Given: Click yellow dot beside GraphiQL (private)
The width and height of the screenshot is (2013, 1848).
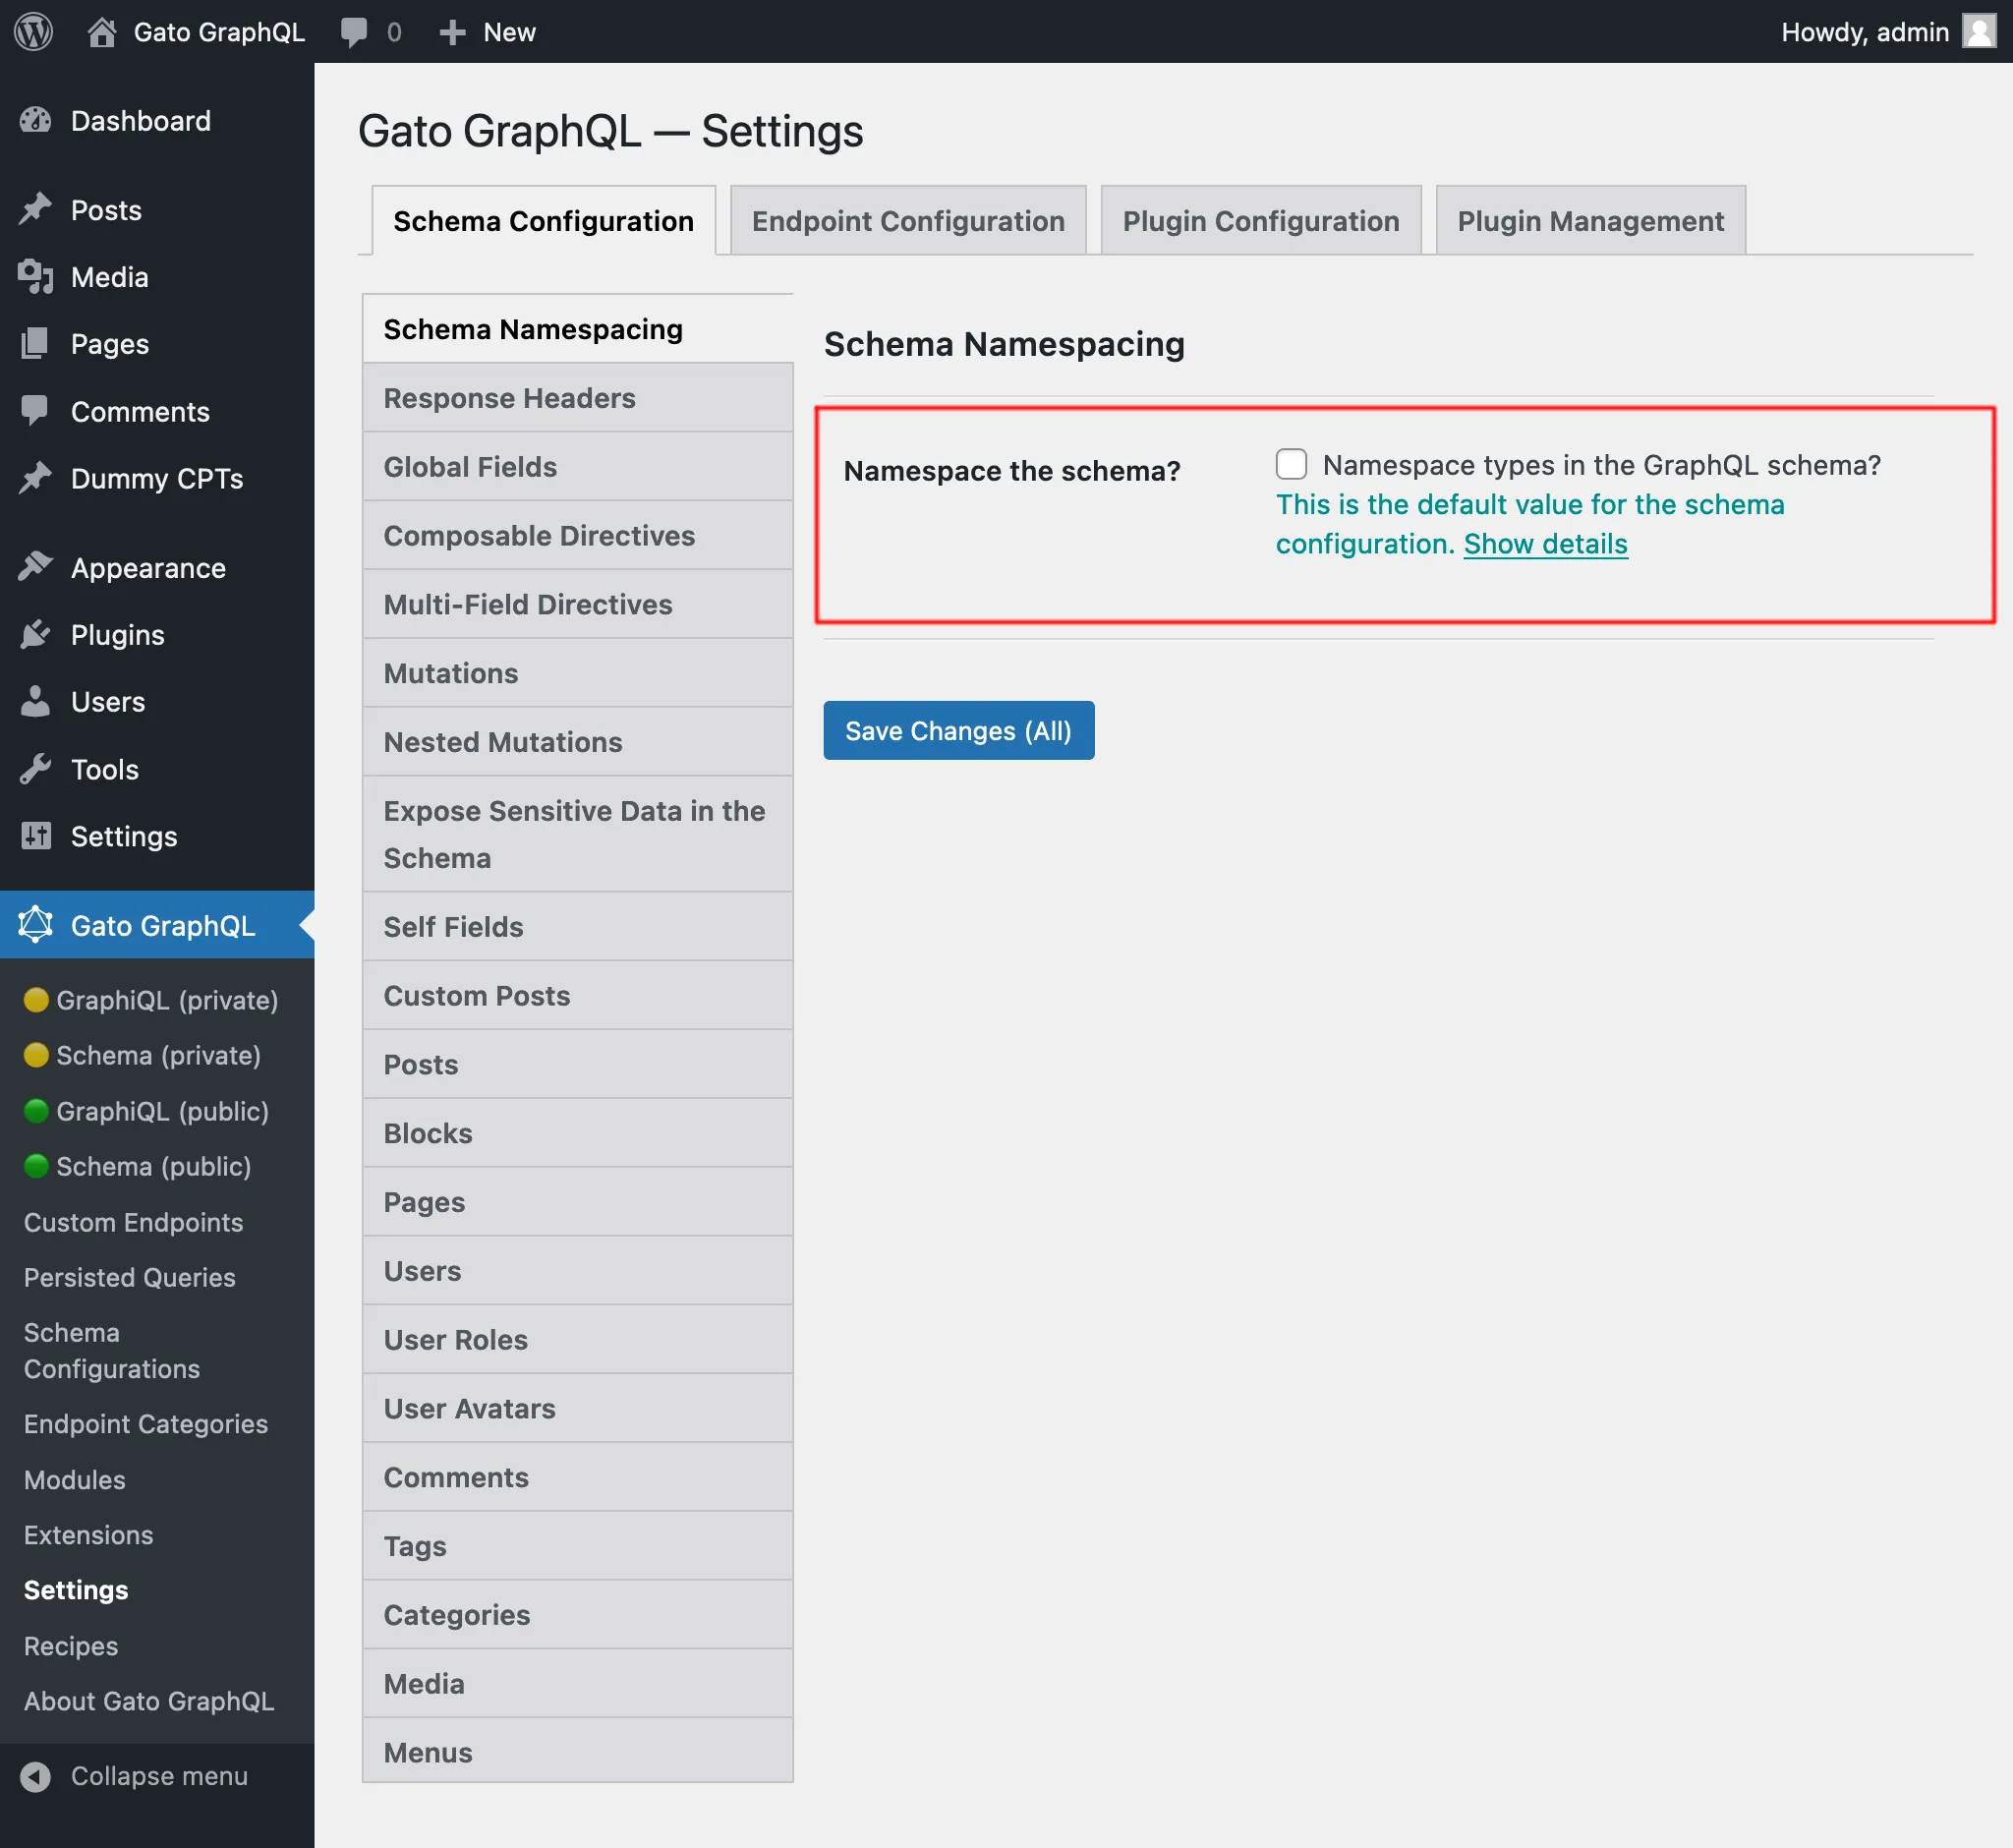Looking at the screenshot, I should click(36, 1000).
